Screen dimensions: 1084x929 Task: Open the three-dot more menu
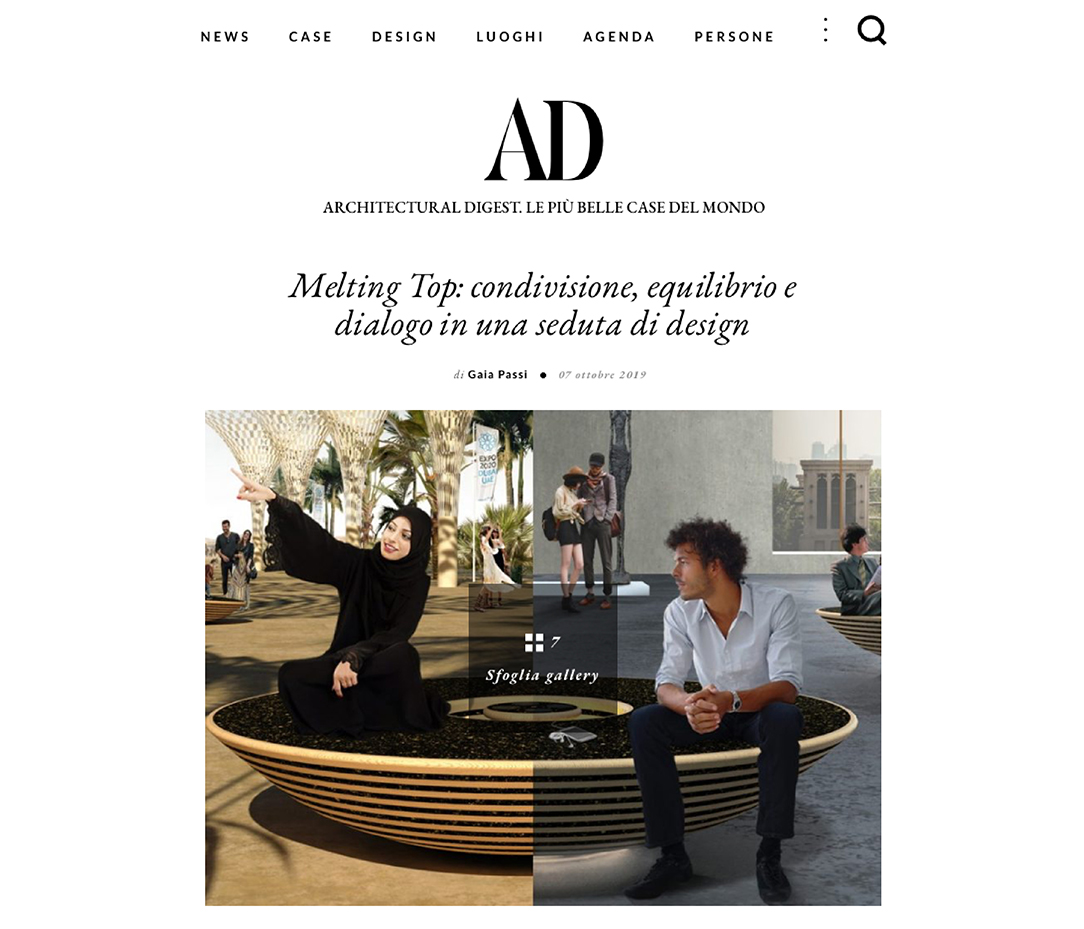[x=825, y=30]
